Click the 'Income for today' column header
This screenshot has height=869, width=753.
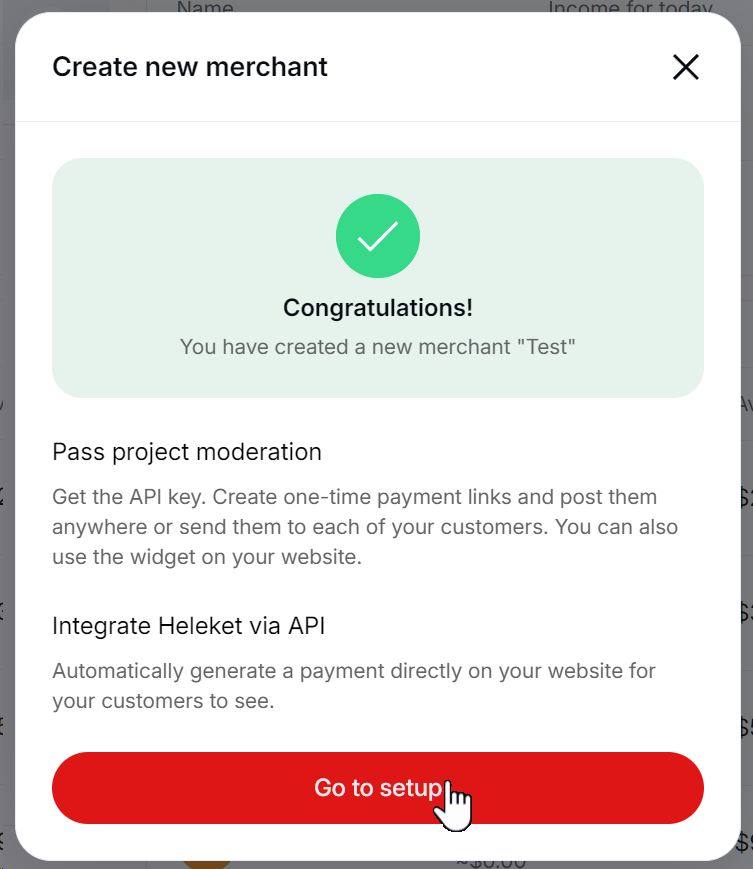(x=630, y=9)
